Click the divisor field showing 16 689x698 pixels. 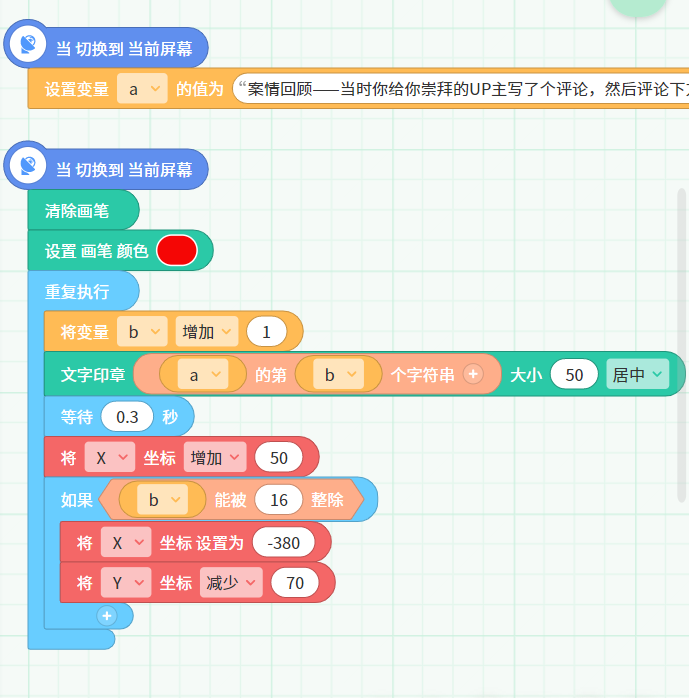coord(279,499)
